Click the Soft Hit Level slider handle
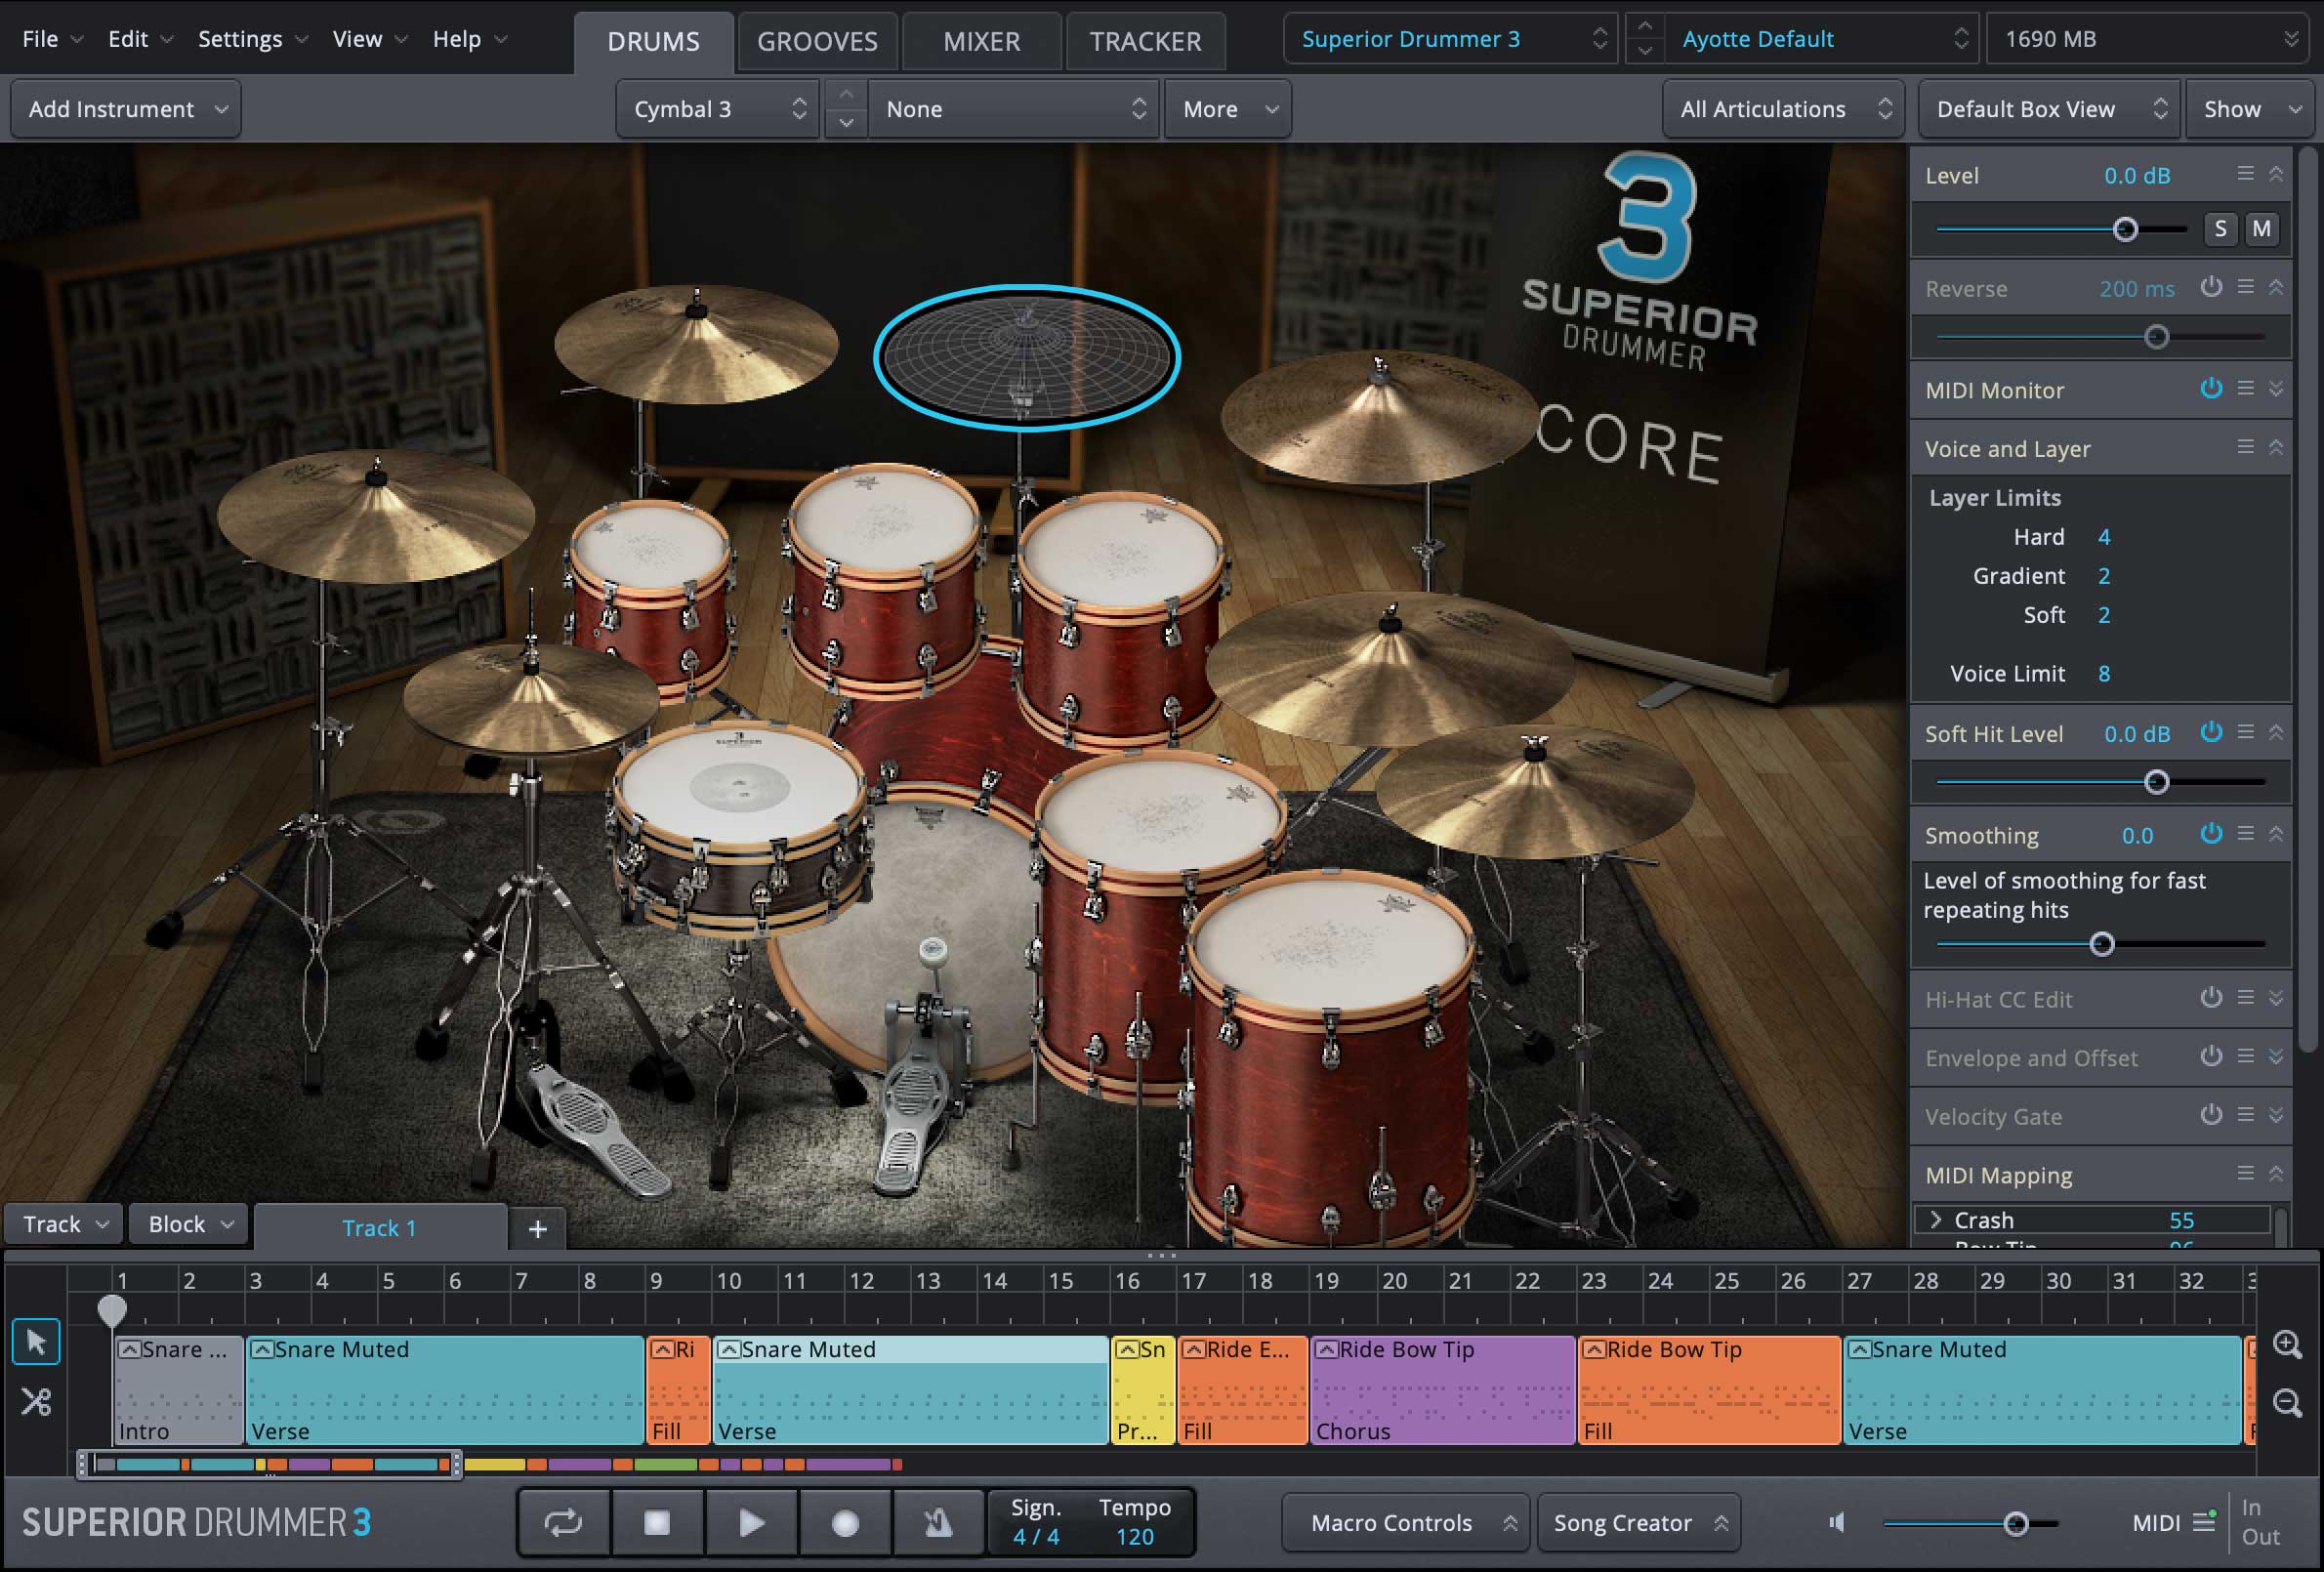Viewport: 2324px width, 1572px height. pyautogui.click(x=2156, y=782)
